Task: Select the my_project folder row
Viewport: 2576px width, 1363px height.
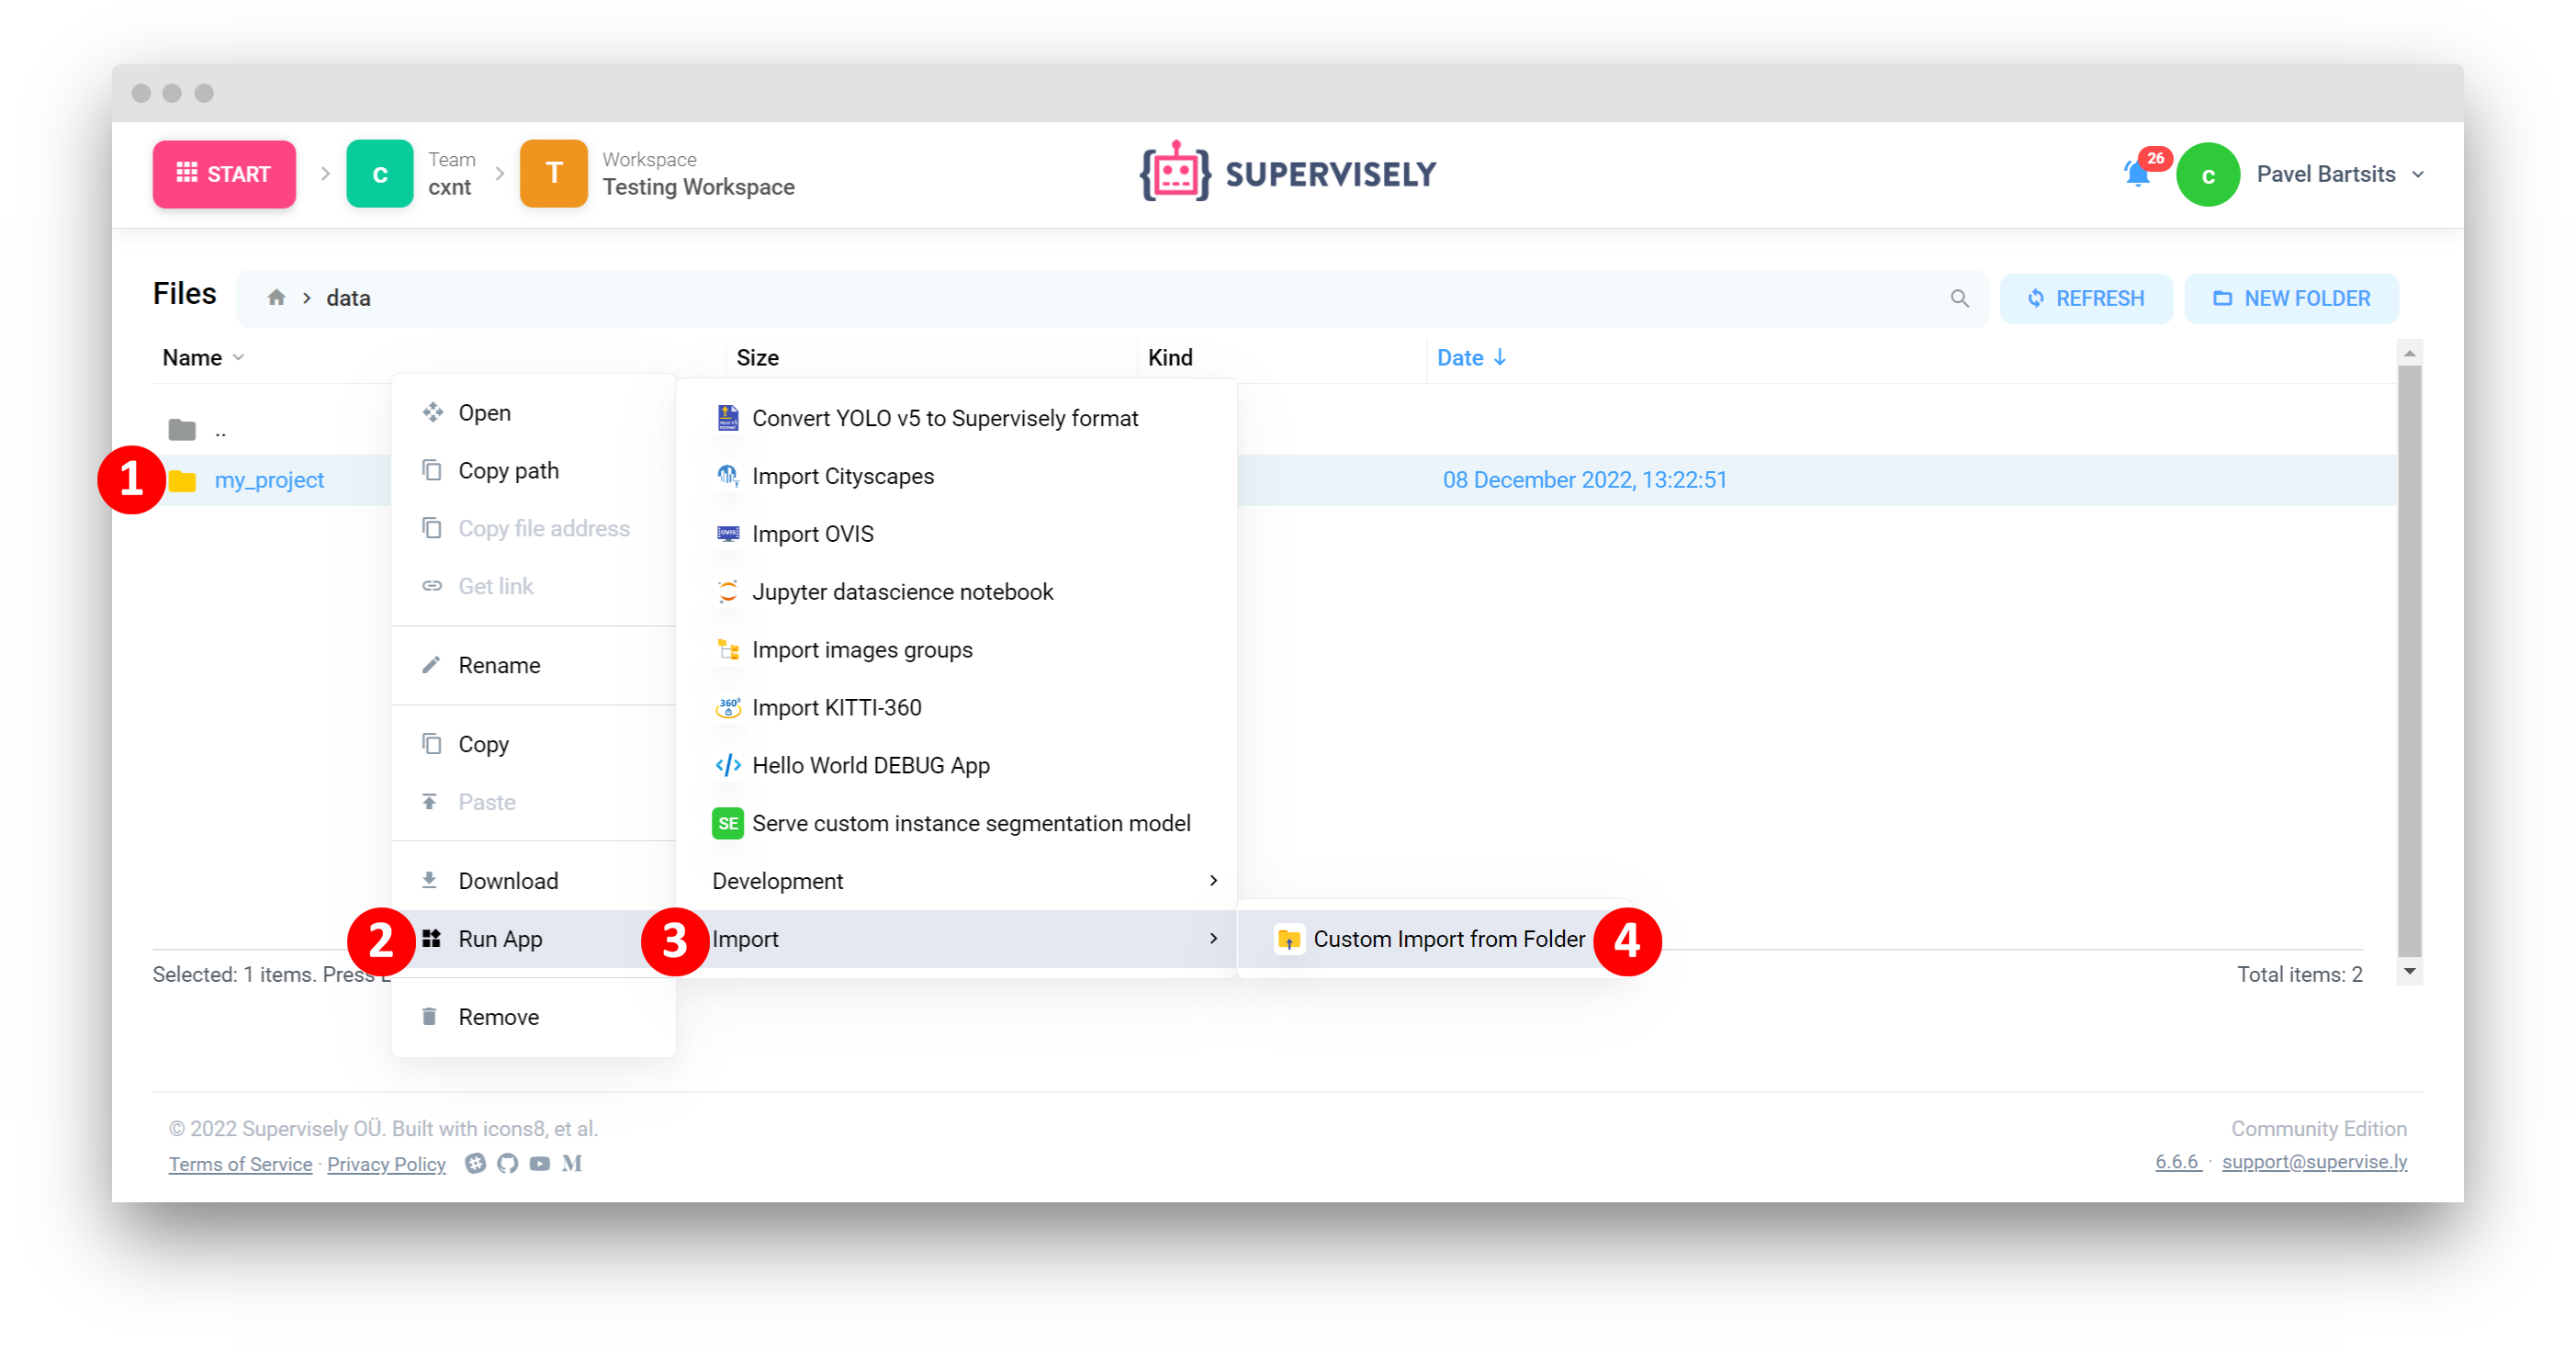Action: [x=269, y=479]
